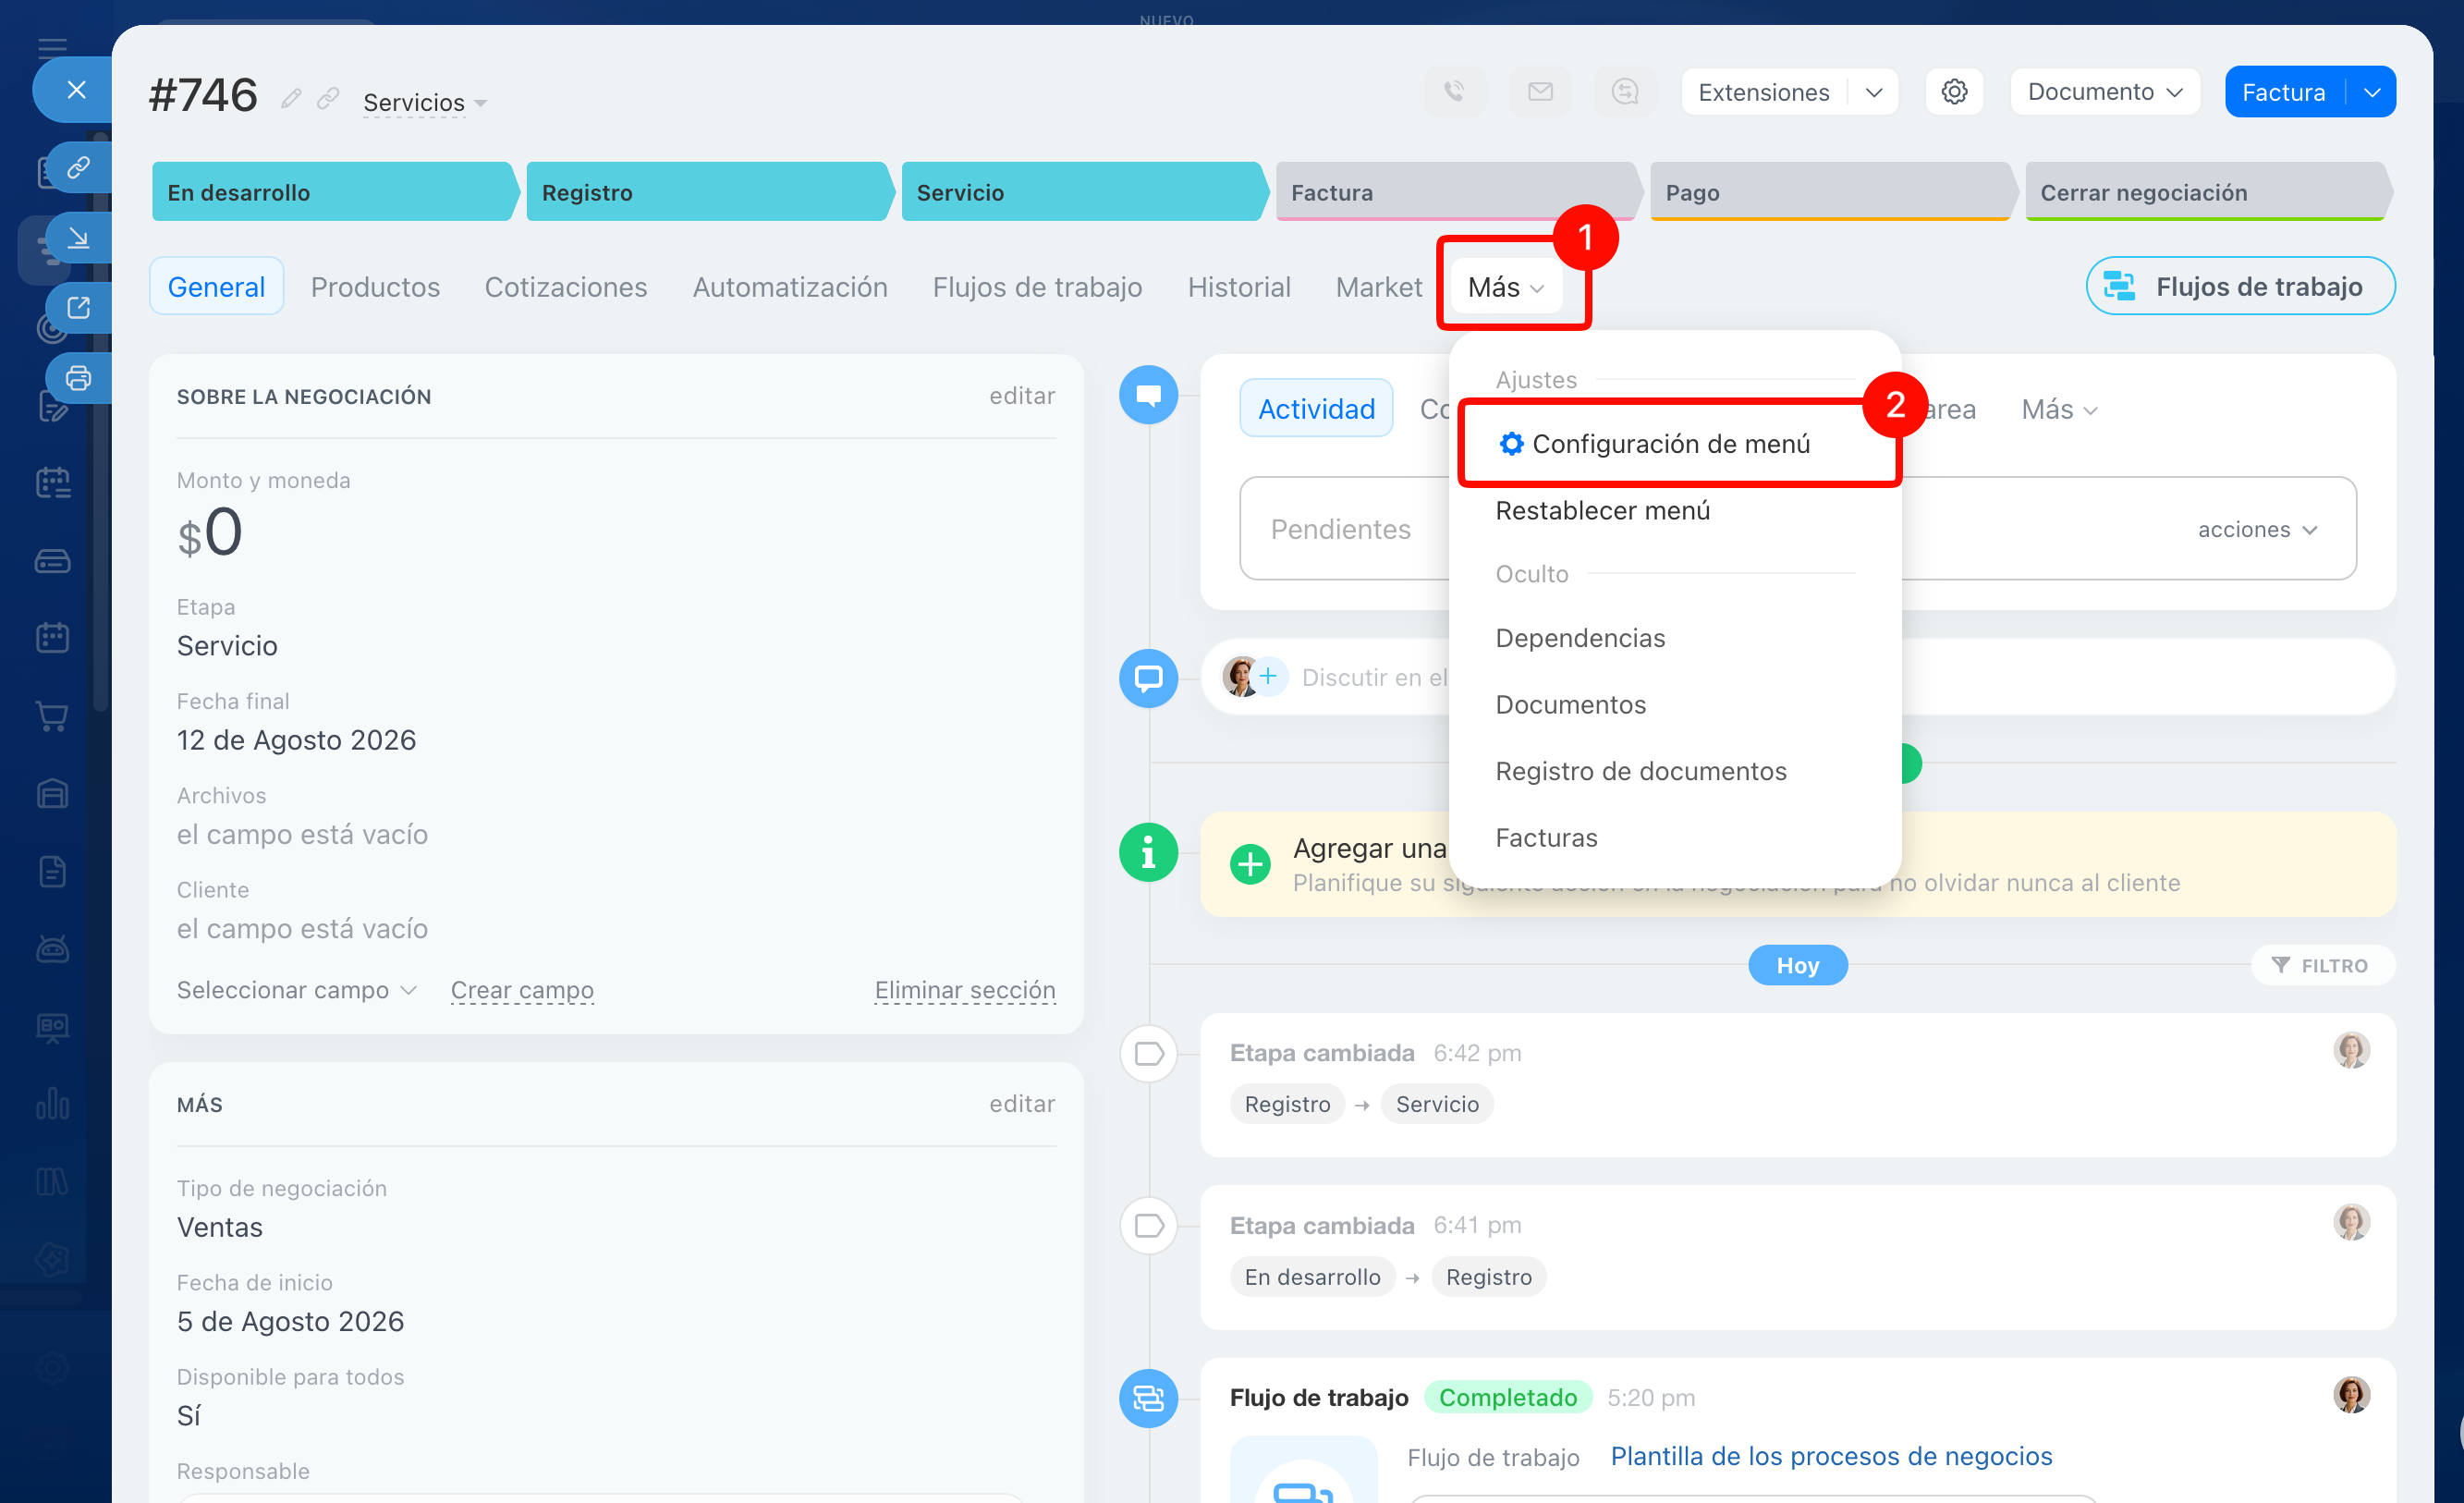
Task: Open the Documento dropdown
Action: [2105, 92]
